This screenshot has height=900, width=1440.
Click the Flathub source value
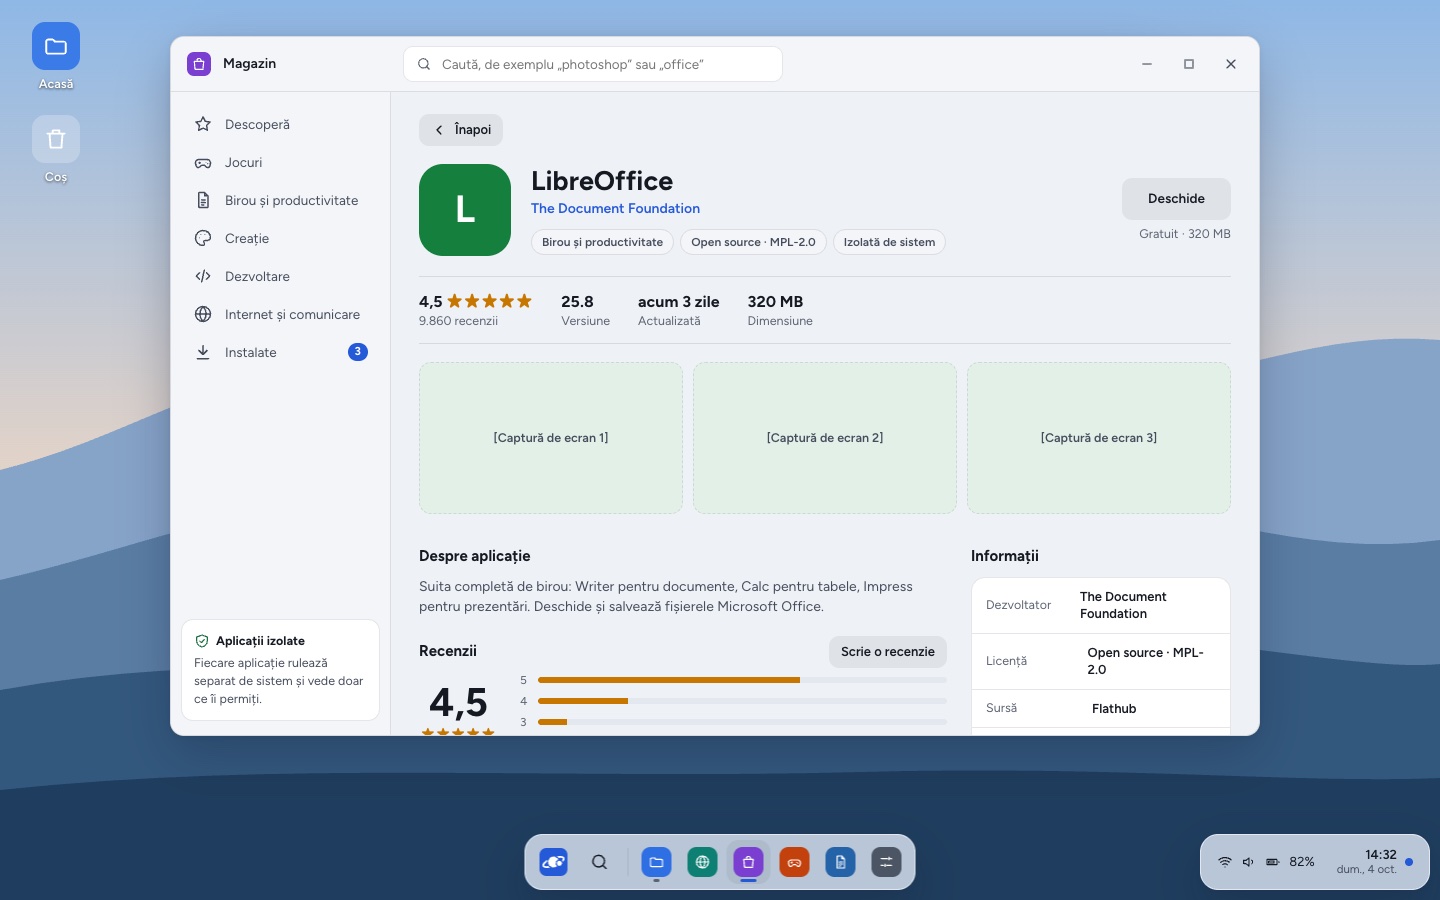(x=1114, y=709)
